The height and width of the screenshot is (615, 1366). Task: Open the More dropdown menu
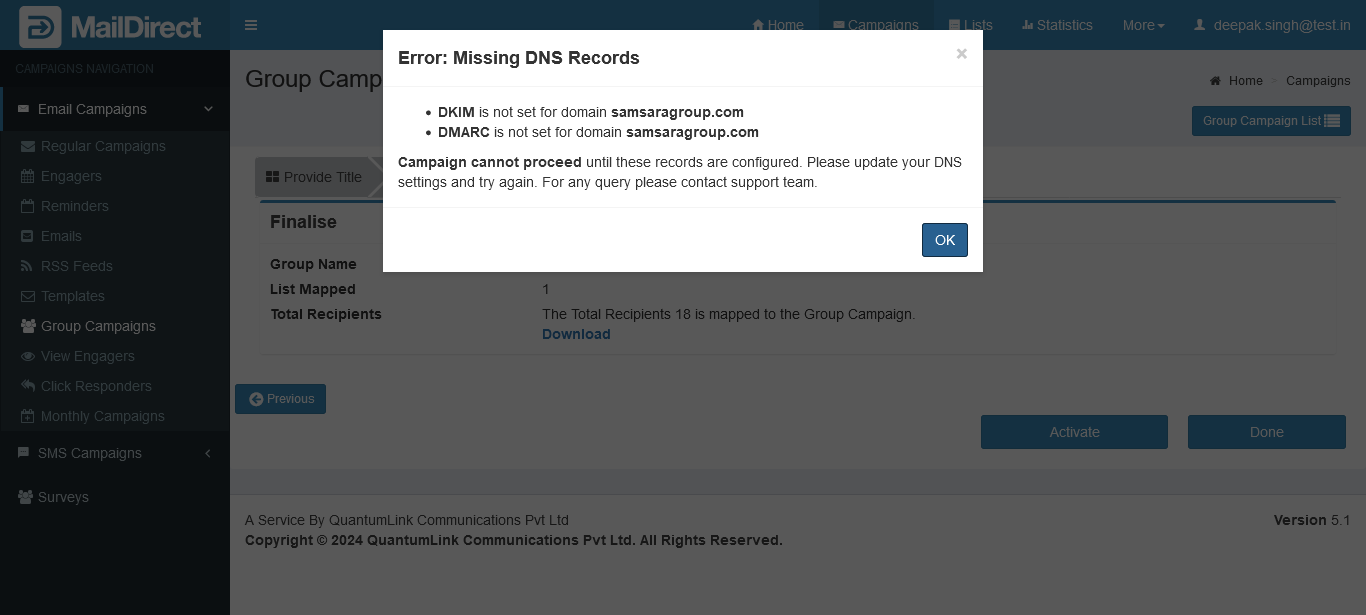[x=1143, y=25]
